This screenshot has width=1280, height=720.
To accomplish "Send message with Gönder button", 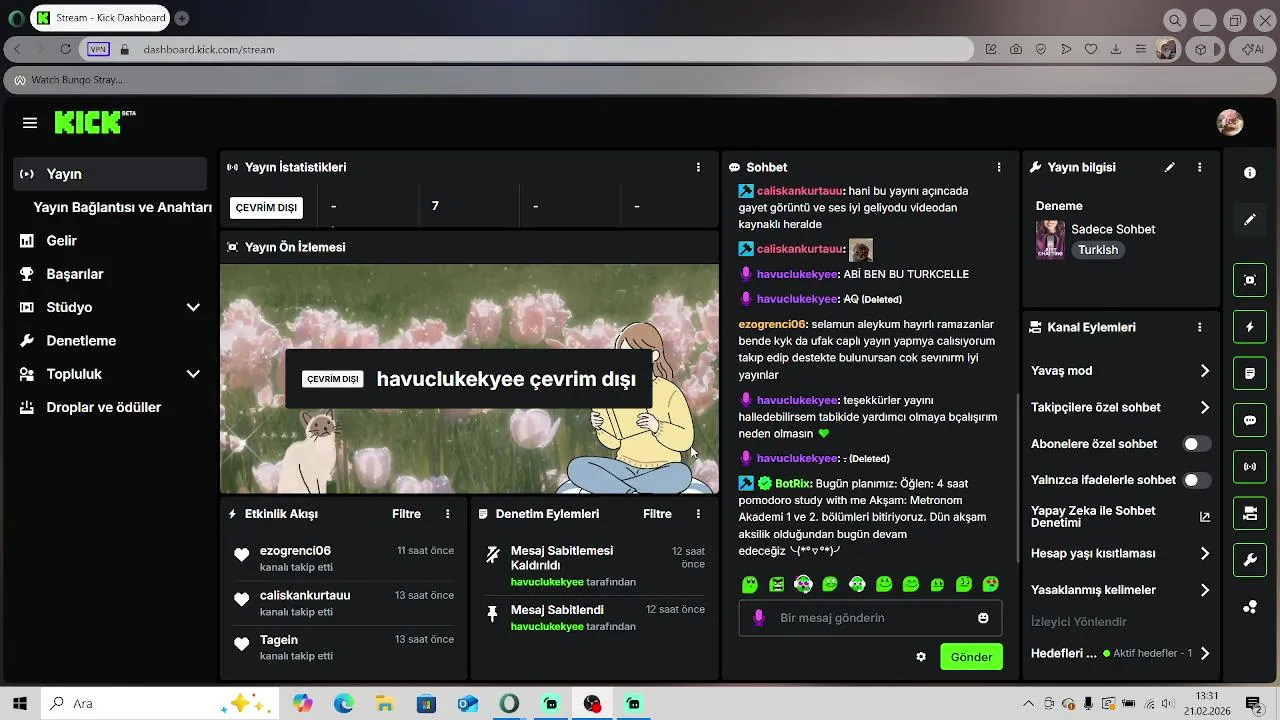I will [971, 657].
